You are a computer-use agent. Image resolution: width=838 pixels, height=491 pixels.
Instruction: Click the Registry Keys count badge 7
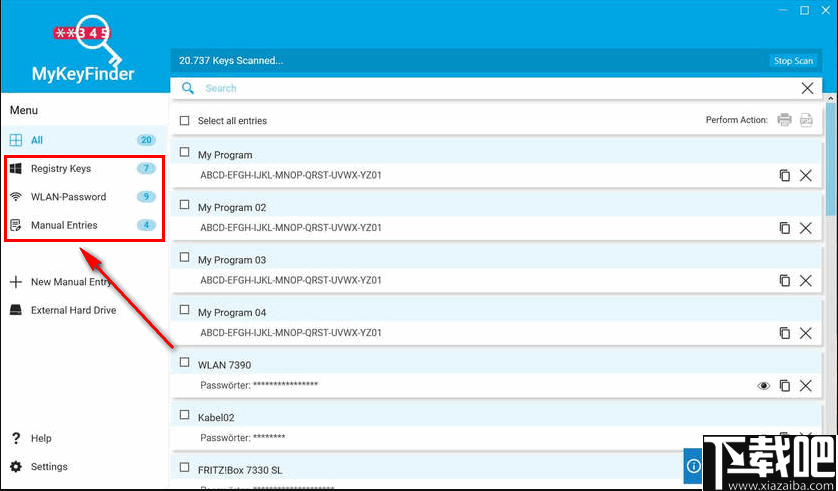click(x=146, y=169)
